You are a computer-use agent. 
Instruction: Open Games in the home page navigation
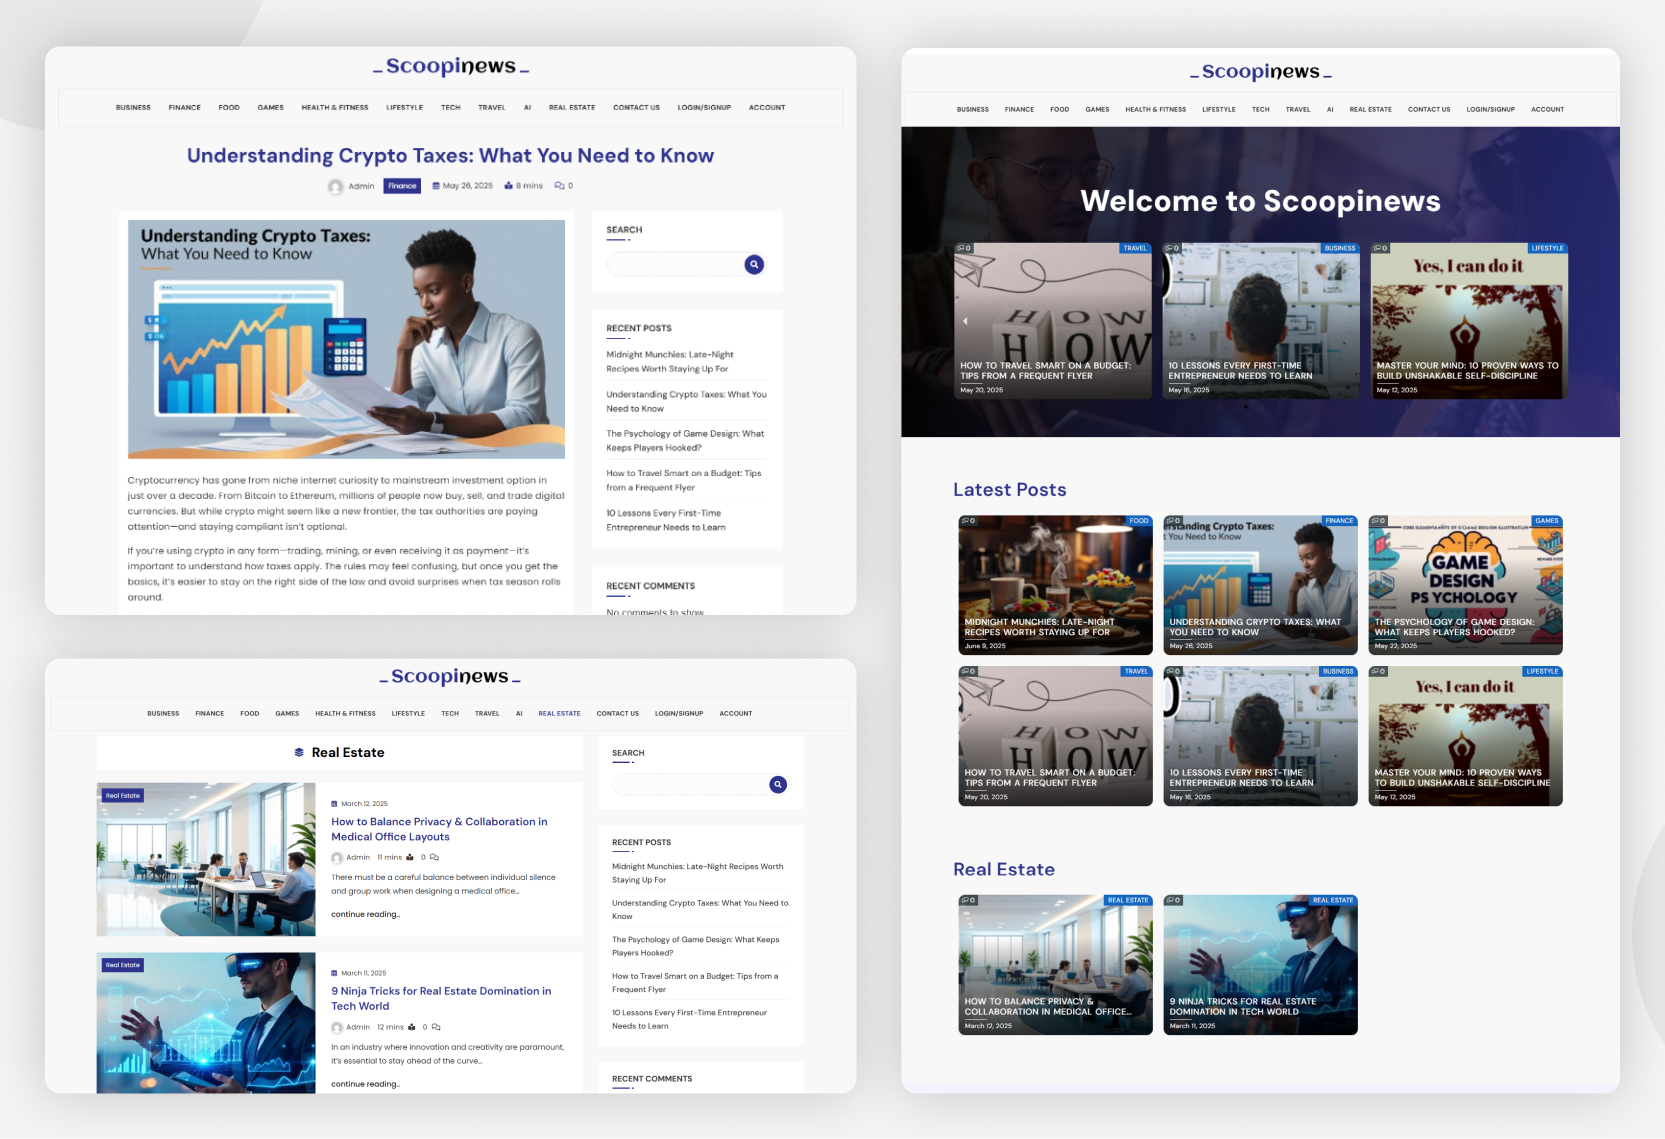click(1097, 109)
